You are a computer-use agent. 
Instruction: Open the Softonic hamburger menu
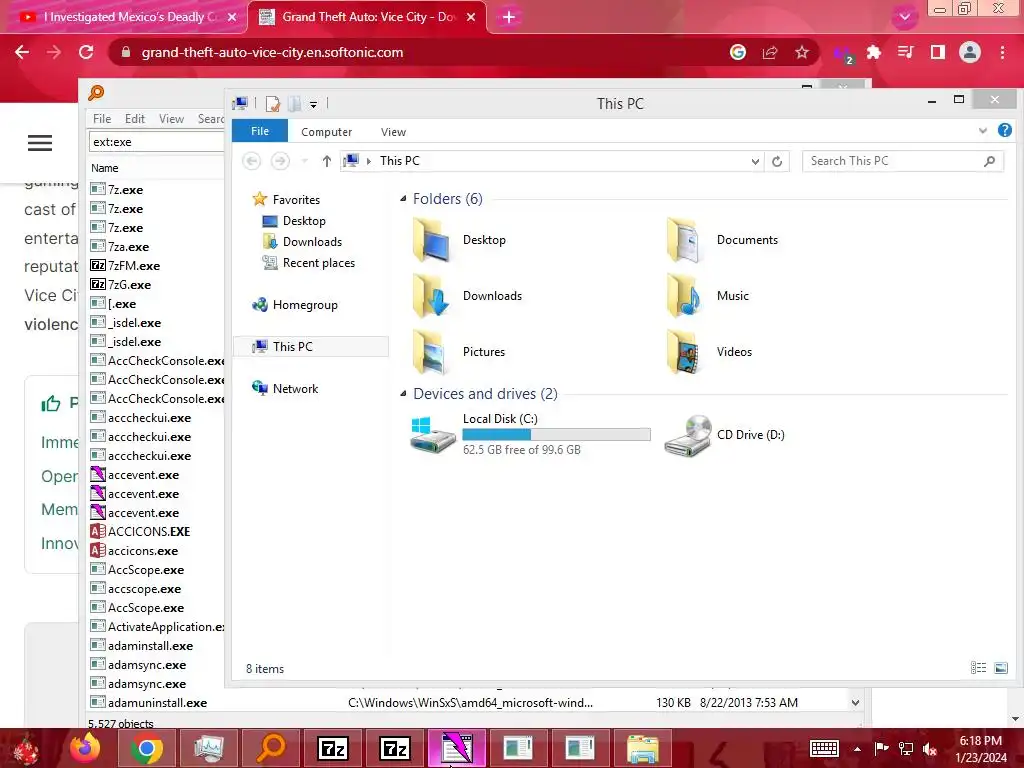[40, 143]
